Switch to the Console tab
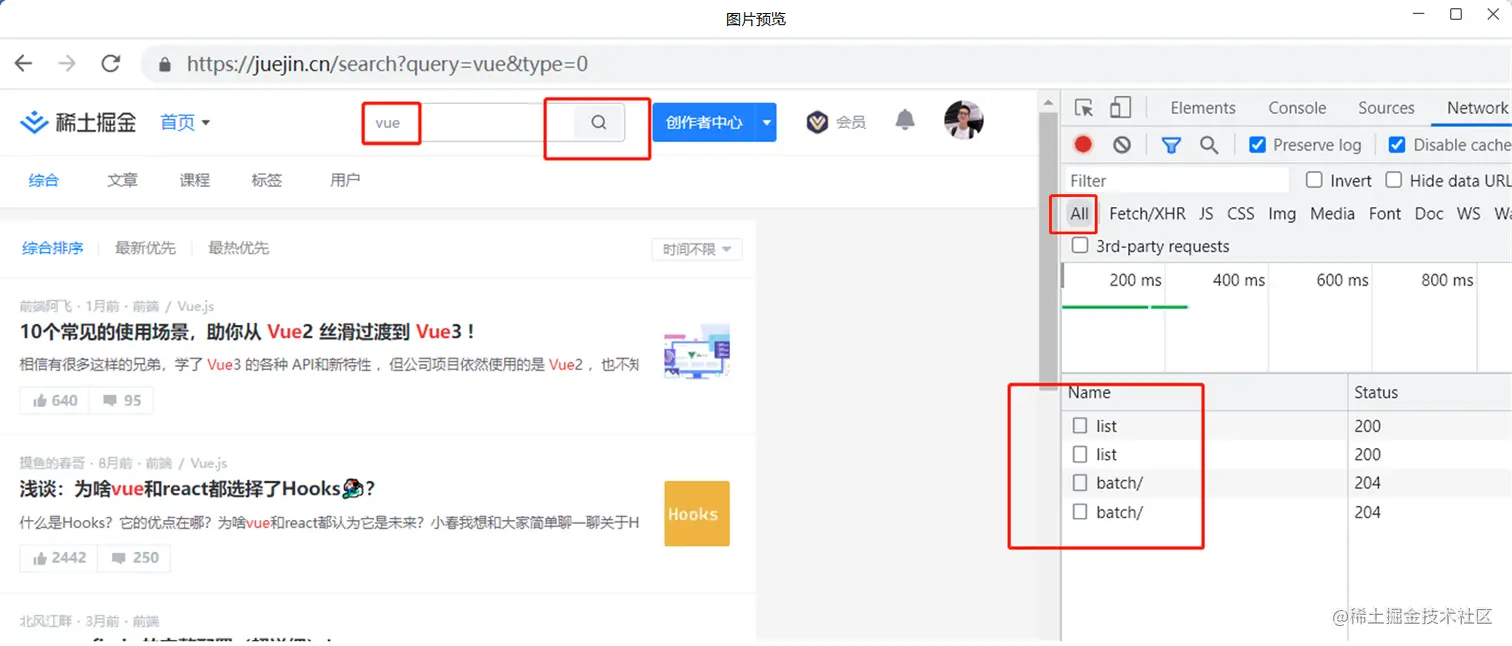Viewport: 1512px width, 646px height. click(x=1297, y=108)
